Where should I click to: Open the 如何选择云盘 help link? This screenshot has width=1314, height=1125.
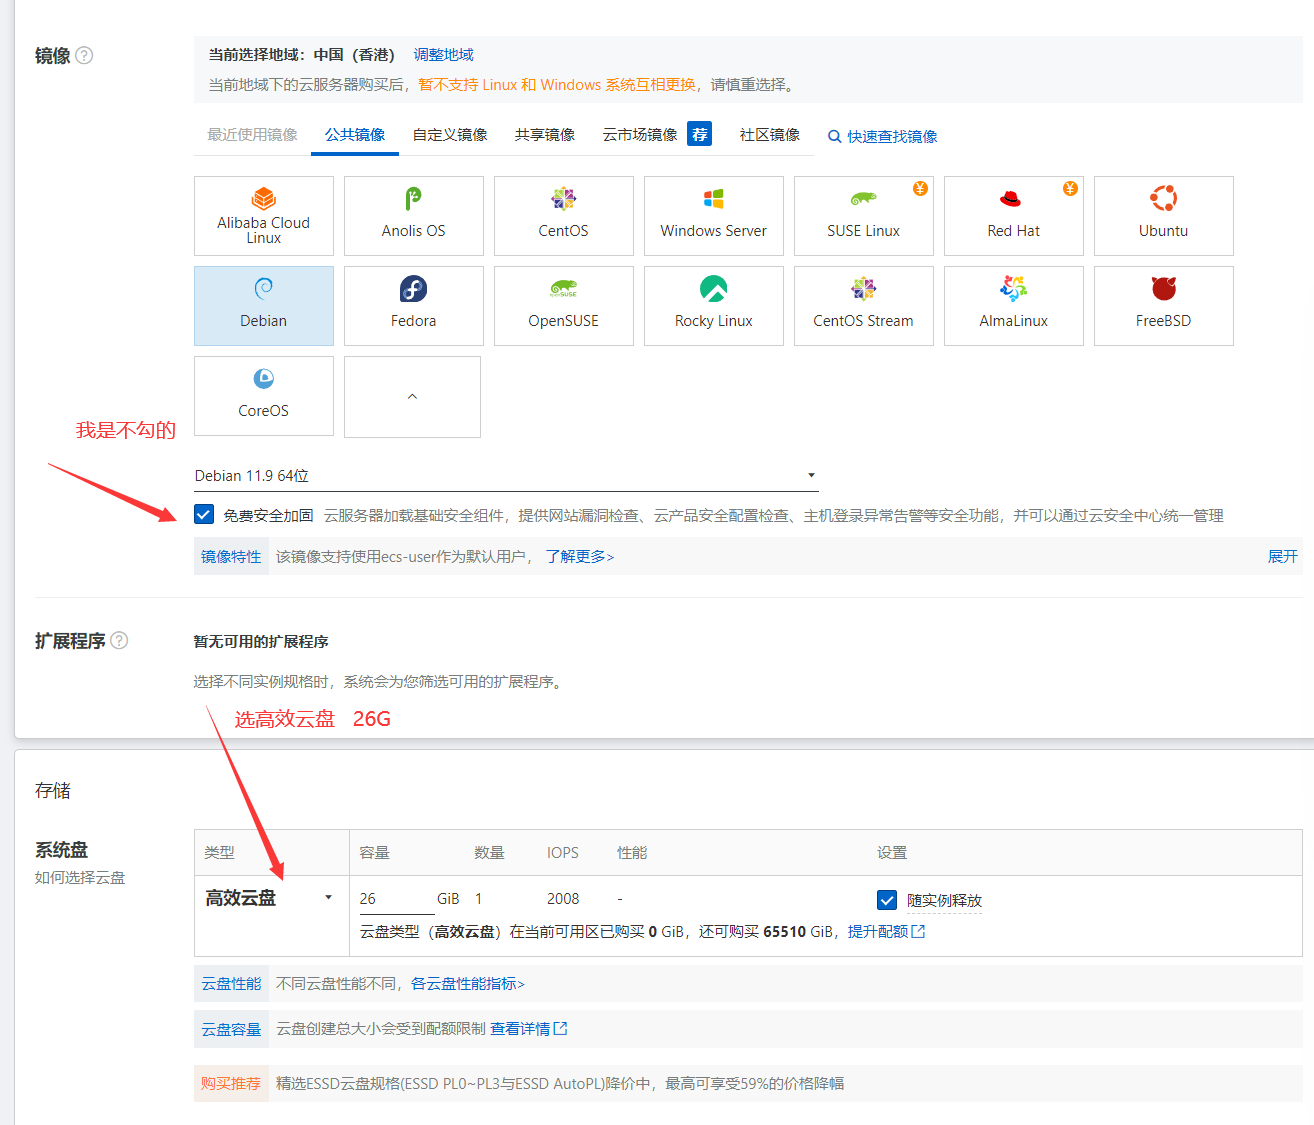click(80, 877)
